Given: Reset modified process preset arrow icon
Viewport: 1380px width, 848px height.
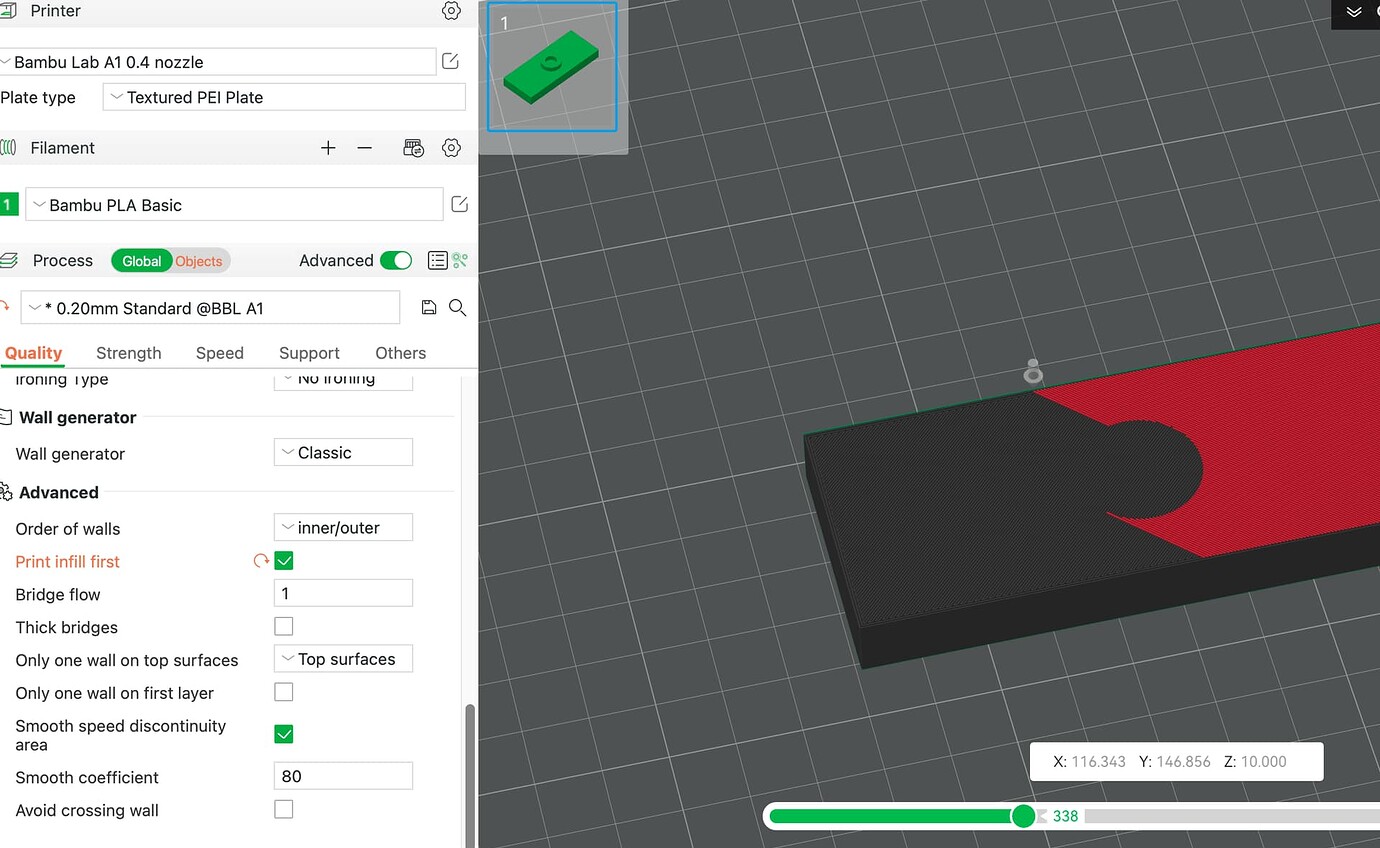Looking at the screenshot, I should coord(5,307).
